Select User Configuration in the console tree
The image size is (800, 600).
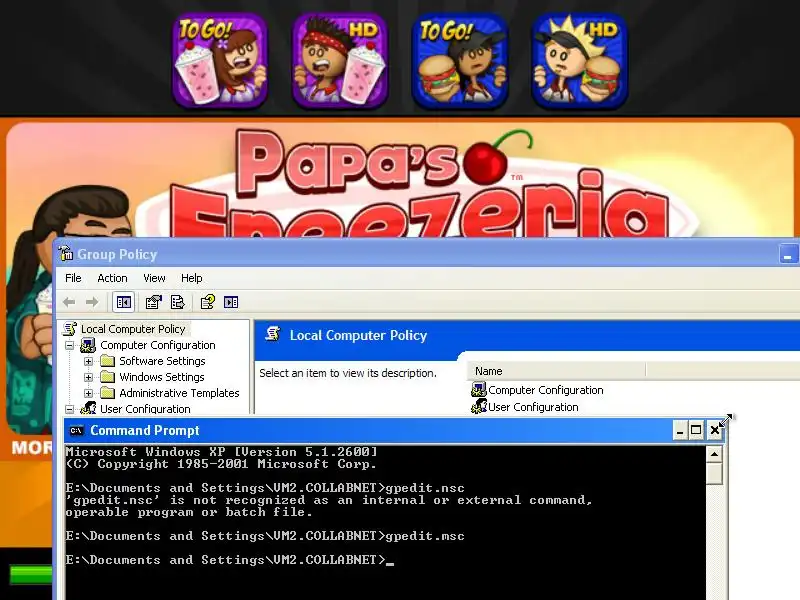click(145, 409)
